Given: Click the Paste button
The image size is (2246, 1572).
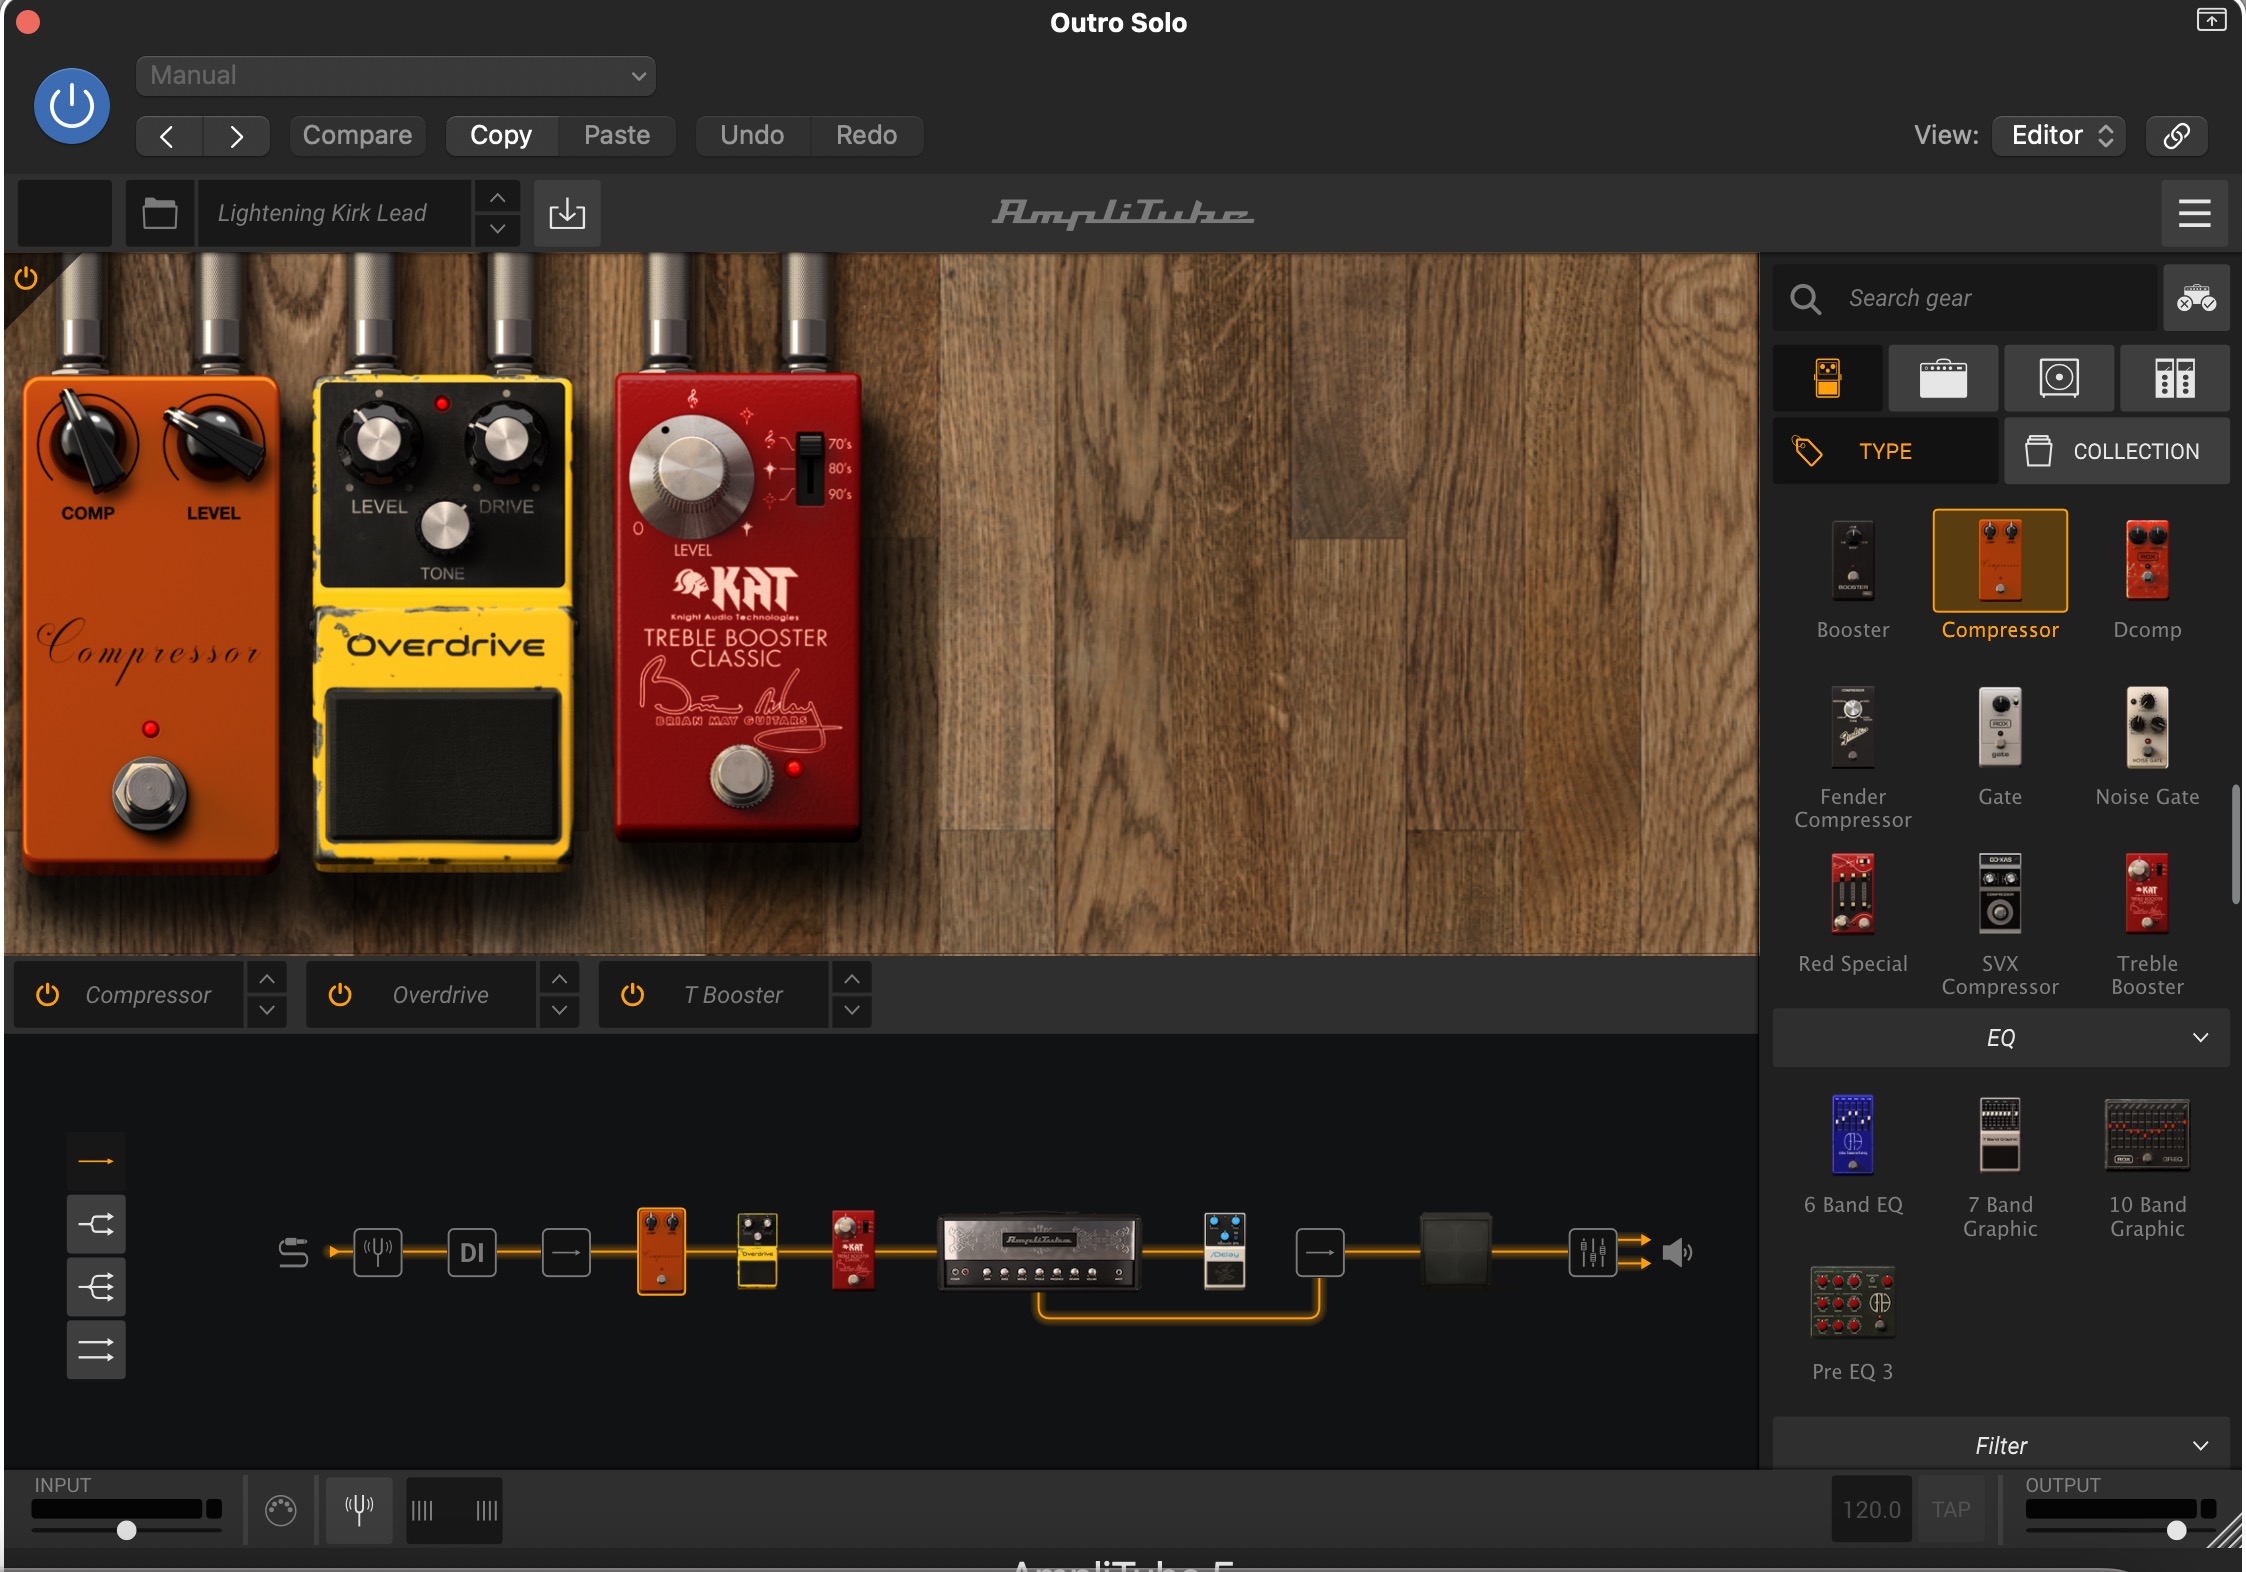Looking at the screenshot, I should (x=617, y=135).
